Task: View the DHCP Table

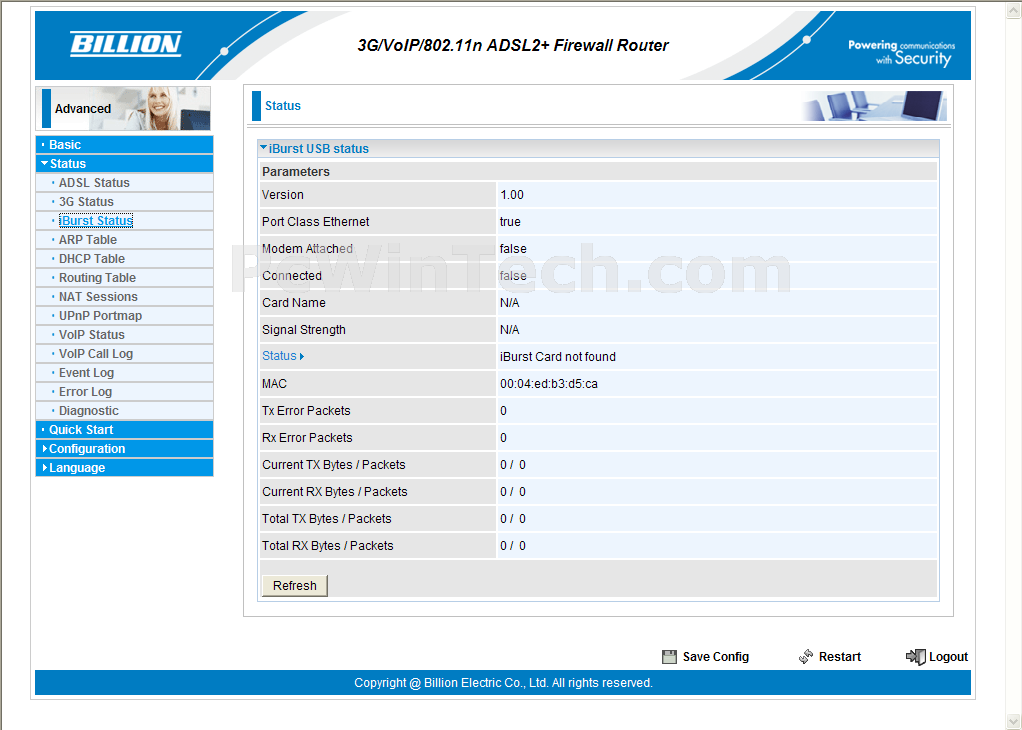Action: (92, 258)
